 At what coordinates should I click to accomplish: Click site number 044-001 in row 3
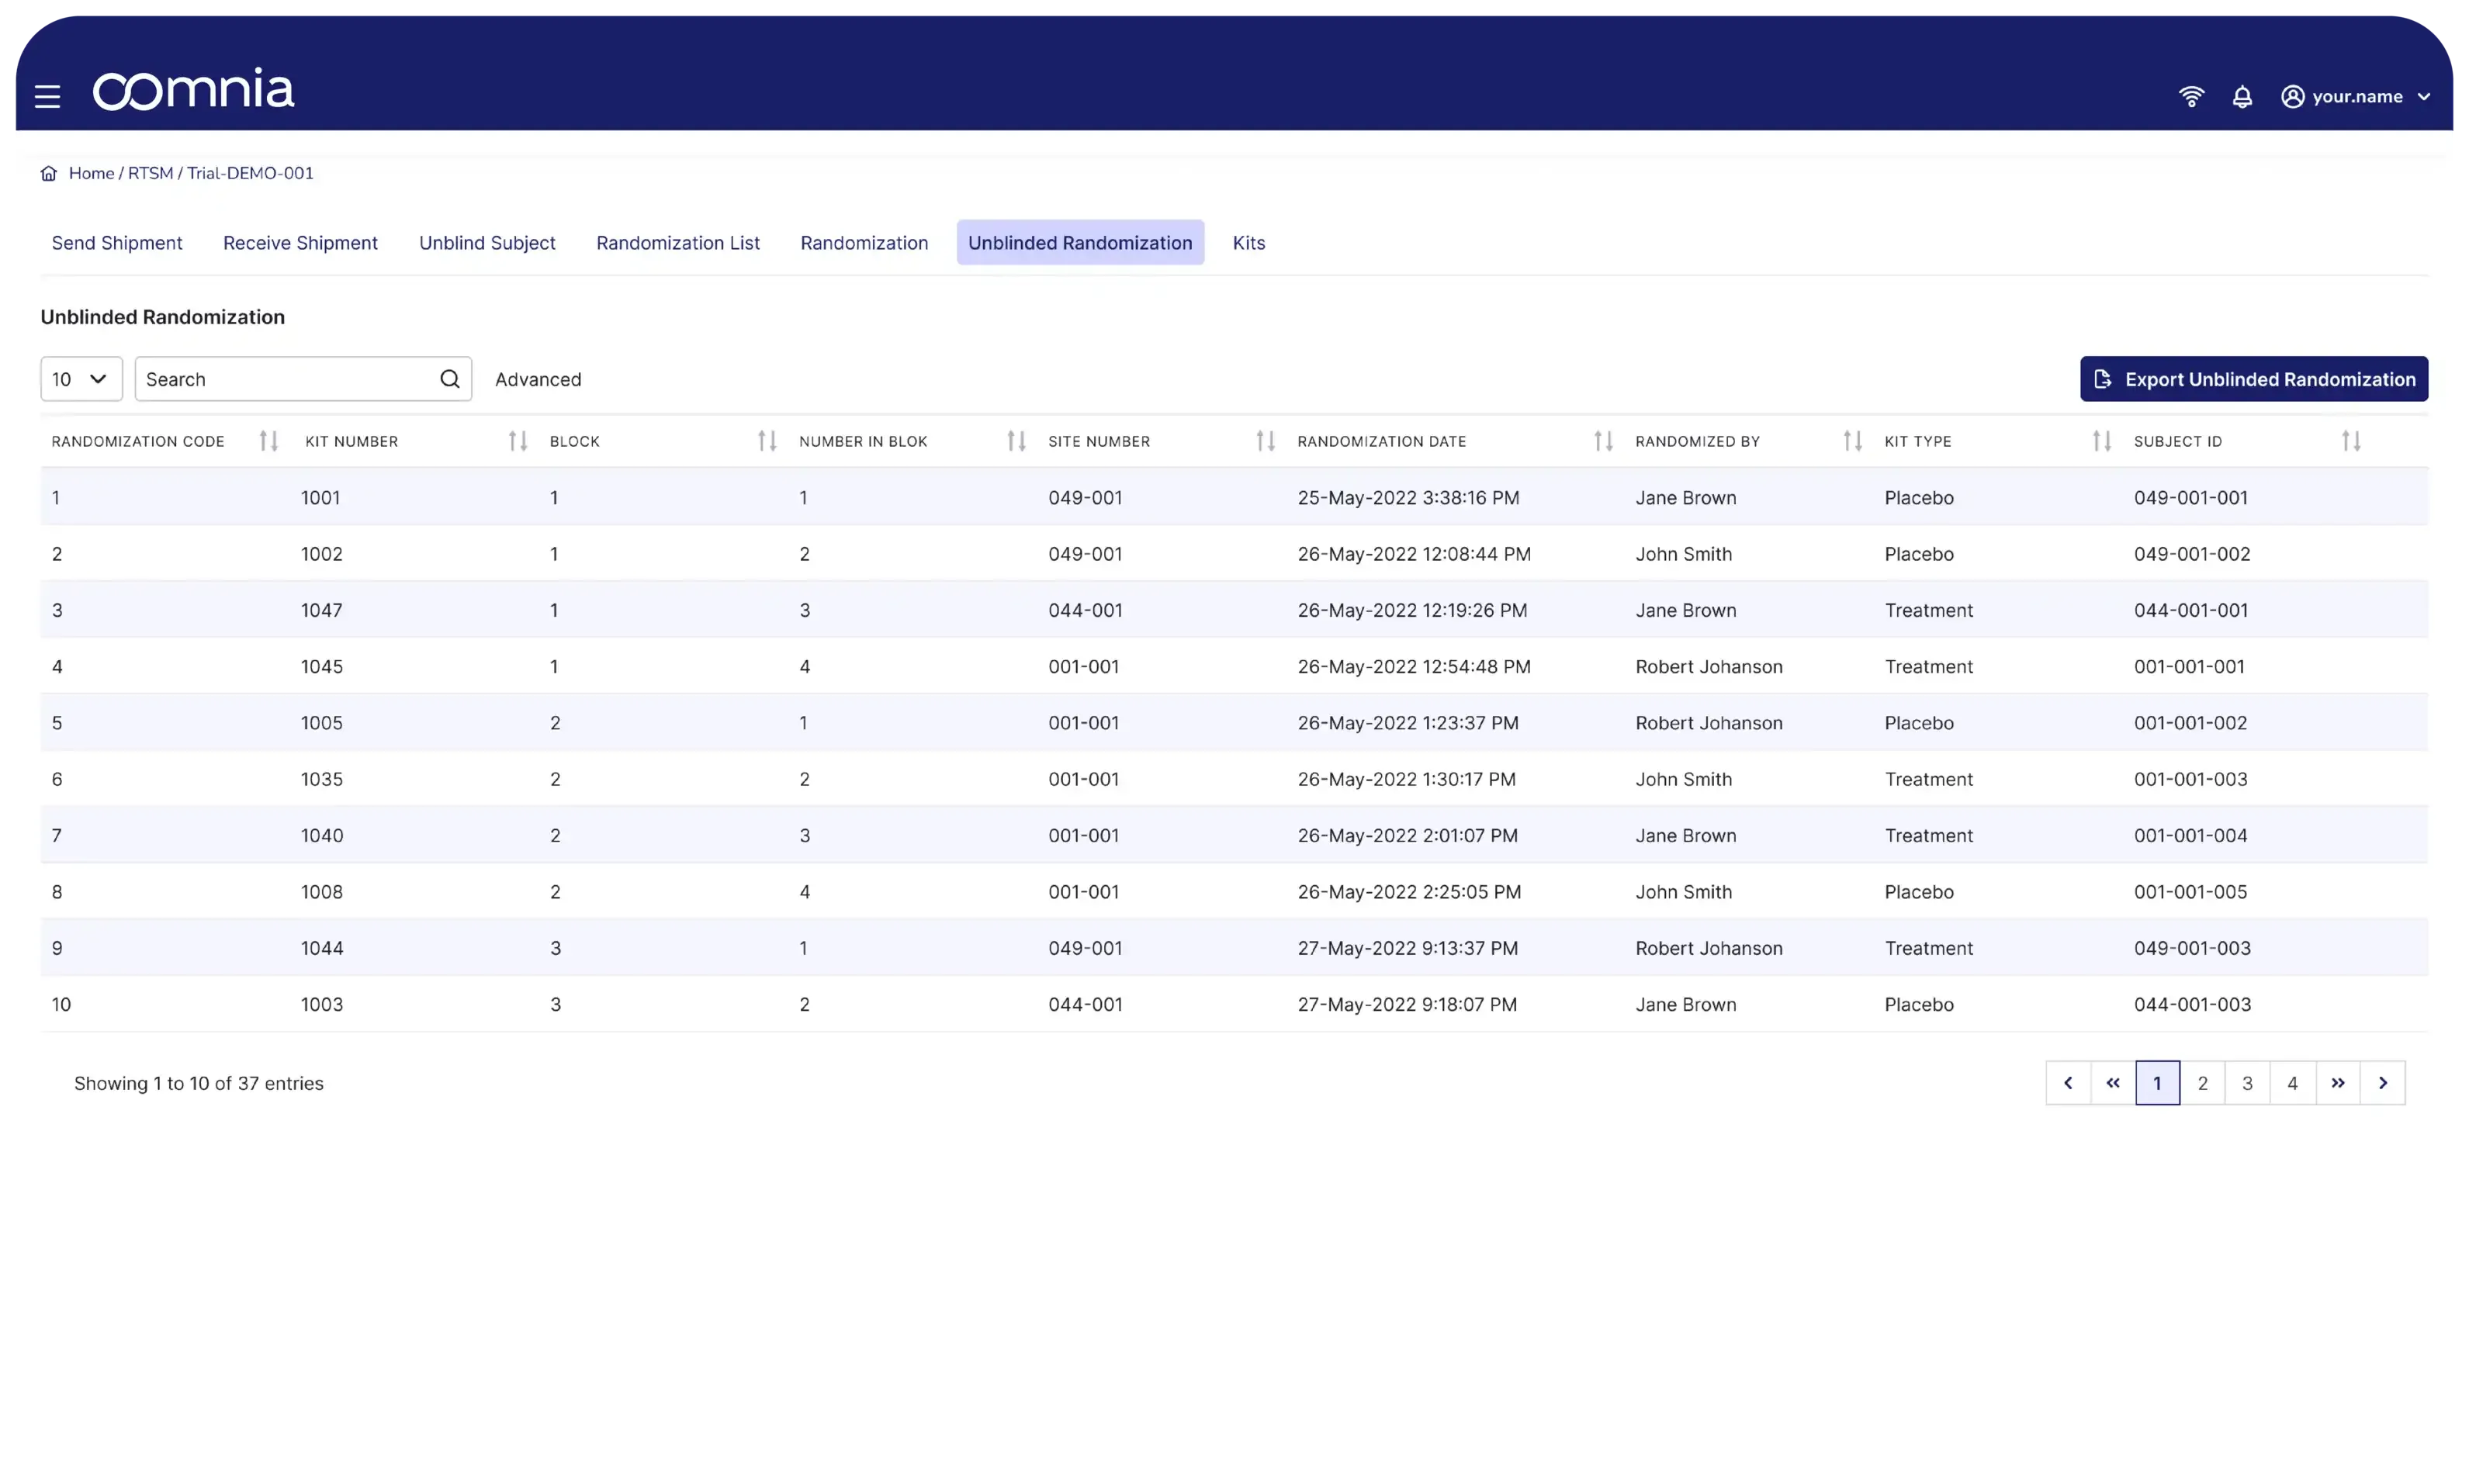coord(1085,610)
